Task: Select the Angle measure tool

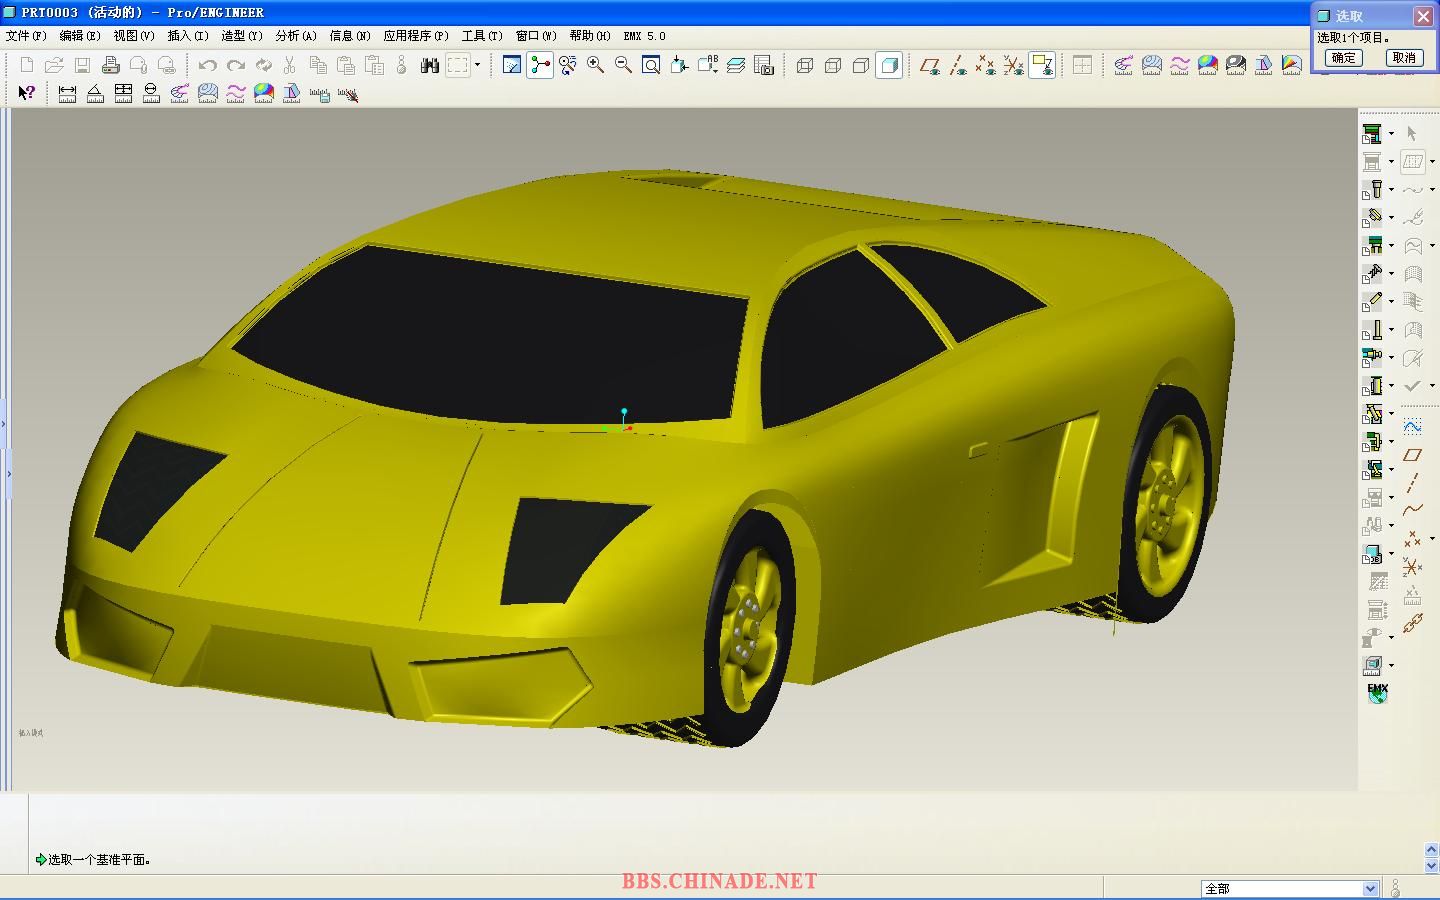Action: click(x=95, y=93)
